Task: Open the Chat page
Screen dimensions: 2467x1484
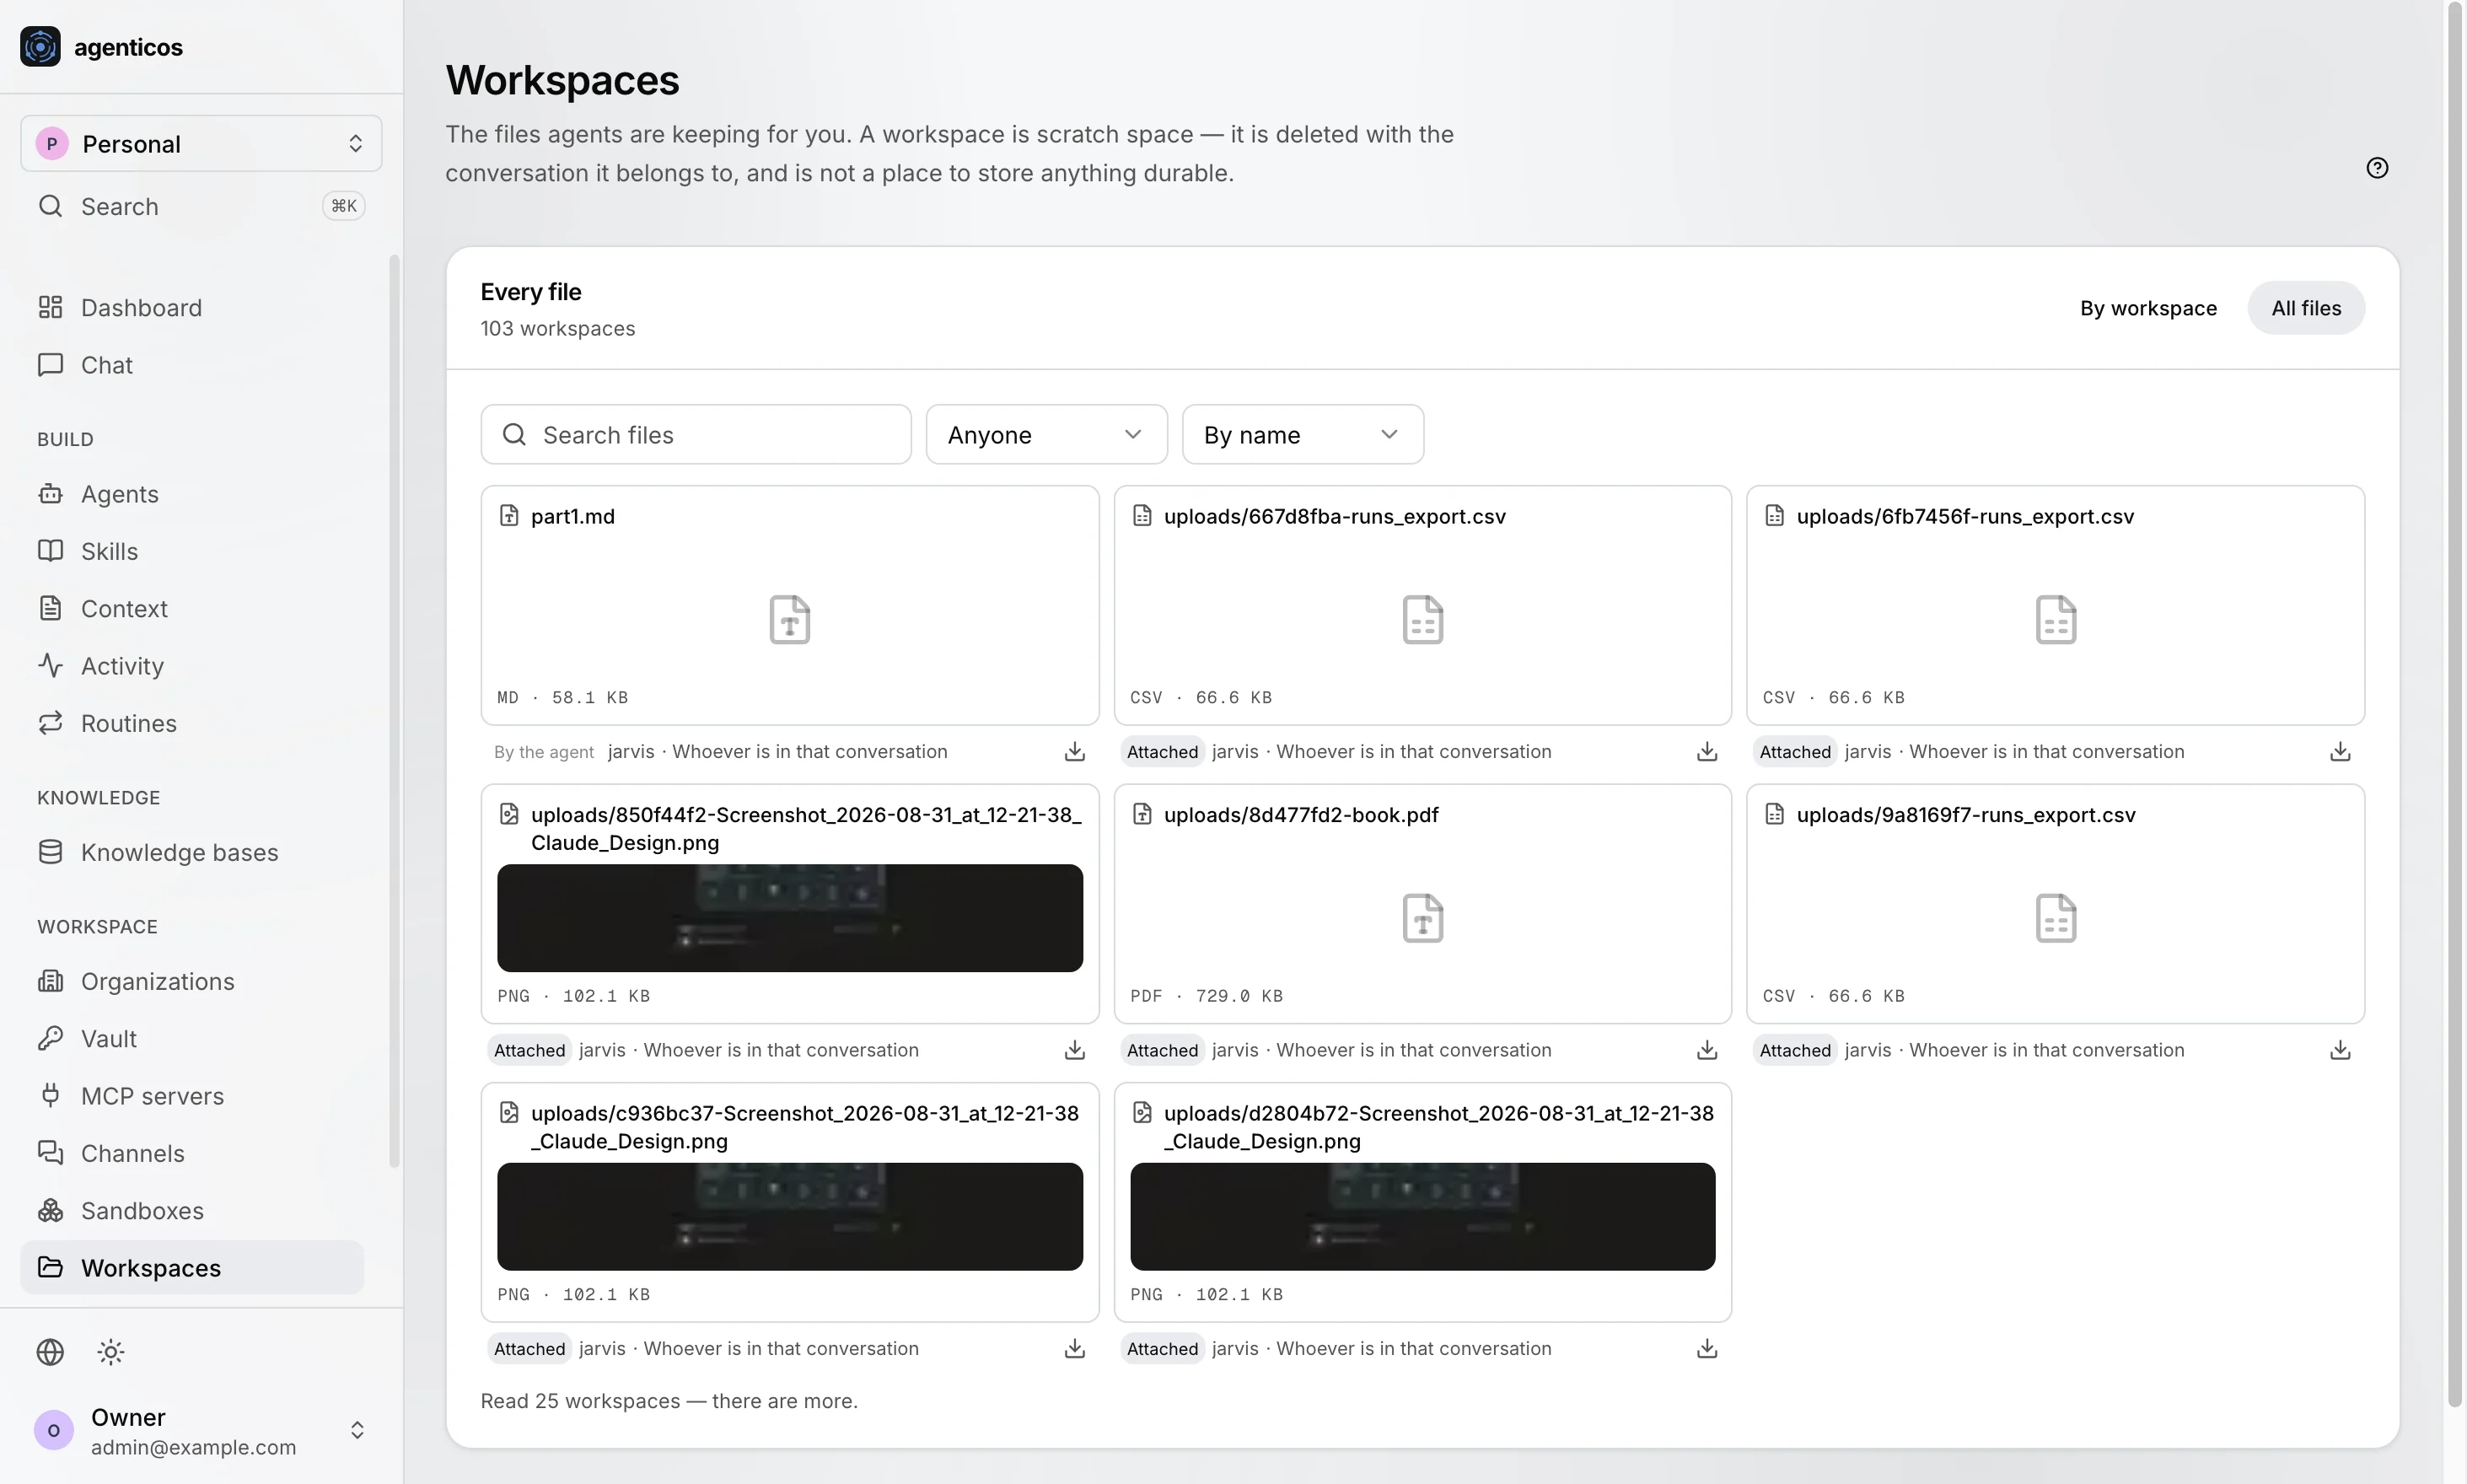Action: [192, 365]
